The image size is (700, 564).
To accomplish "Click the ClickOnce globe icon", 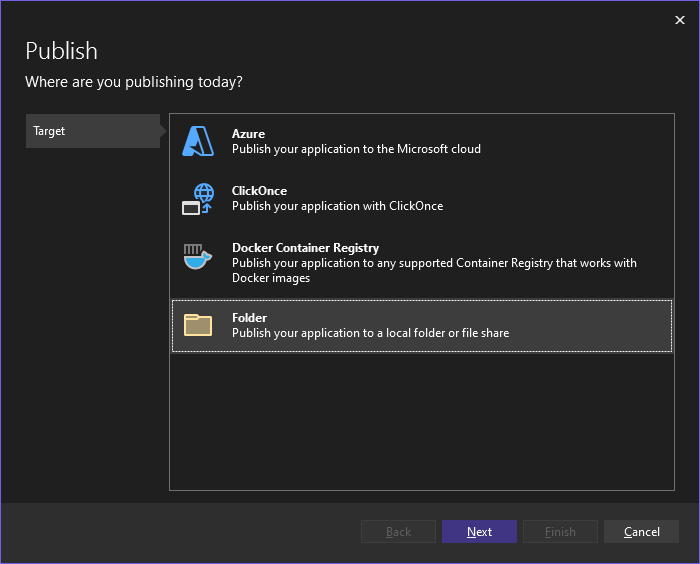I will coord(198,198).
